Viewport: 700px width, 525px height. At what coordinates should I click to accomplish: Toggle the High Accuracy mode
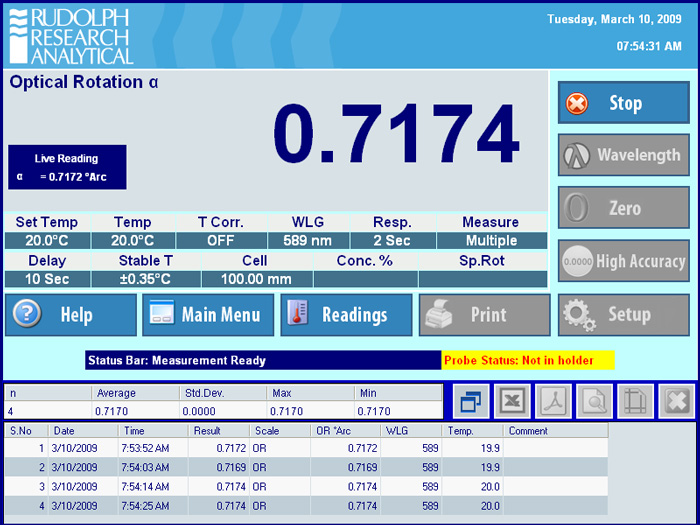(x=624, y=261)
